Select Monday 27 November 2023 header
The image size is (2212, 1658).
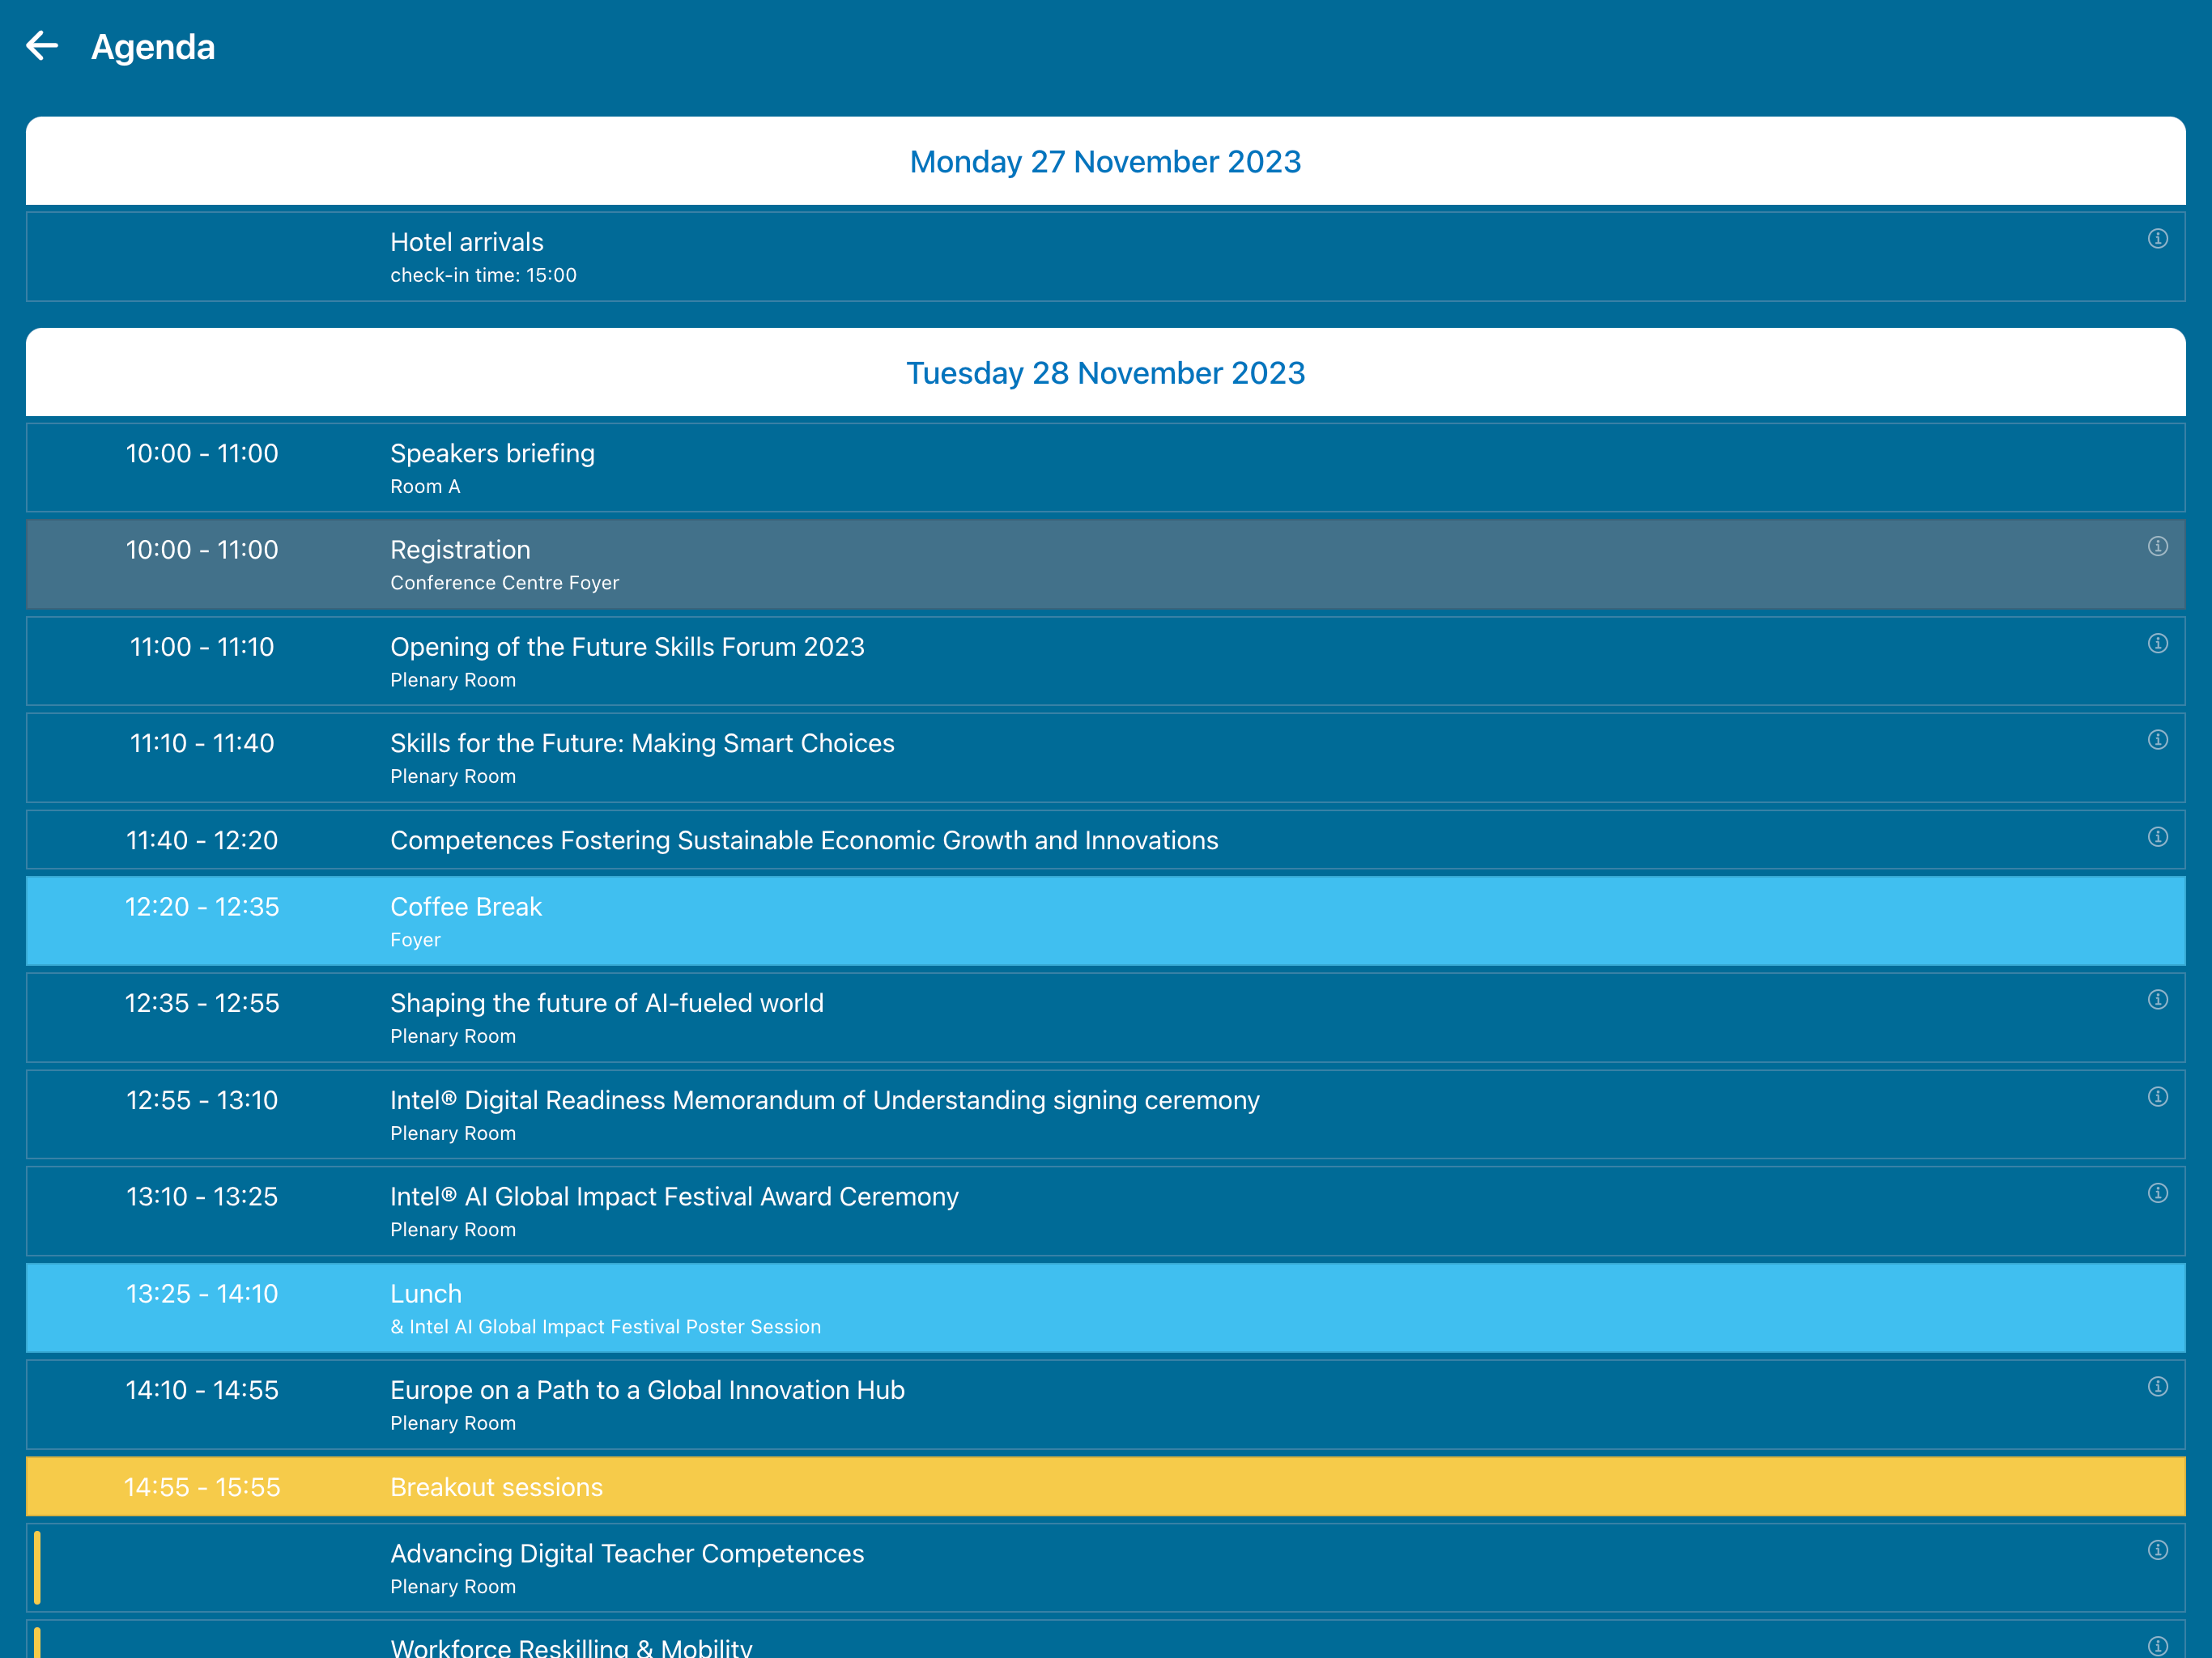pos(1105,161)
